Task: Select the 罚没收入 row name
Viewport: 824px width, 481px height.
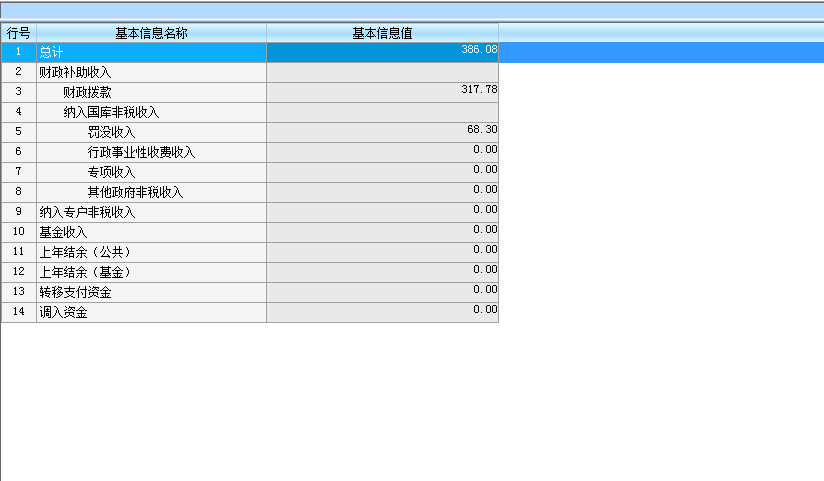Action: point(111,132)
